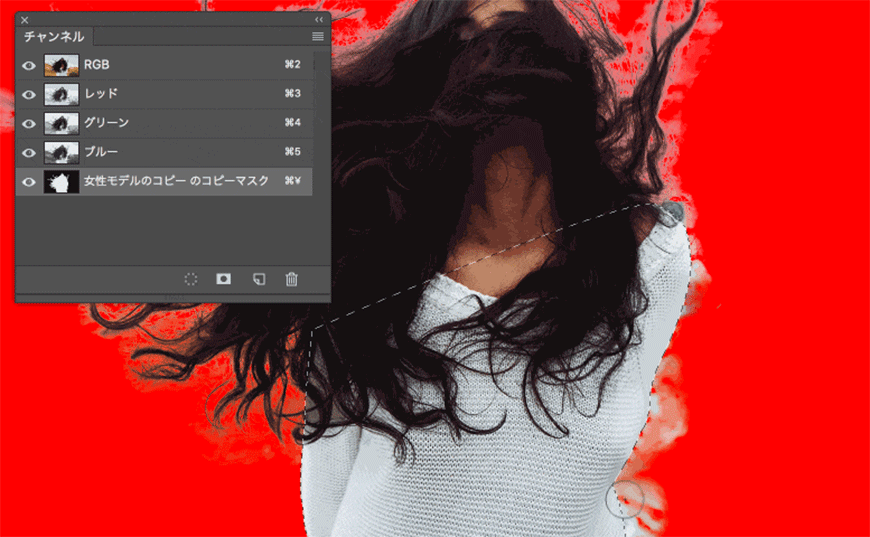Screen dimensions: 870x537
Task: Toggle visibility of レッド channel
Action: 29,94
